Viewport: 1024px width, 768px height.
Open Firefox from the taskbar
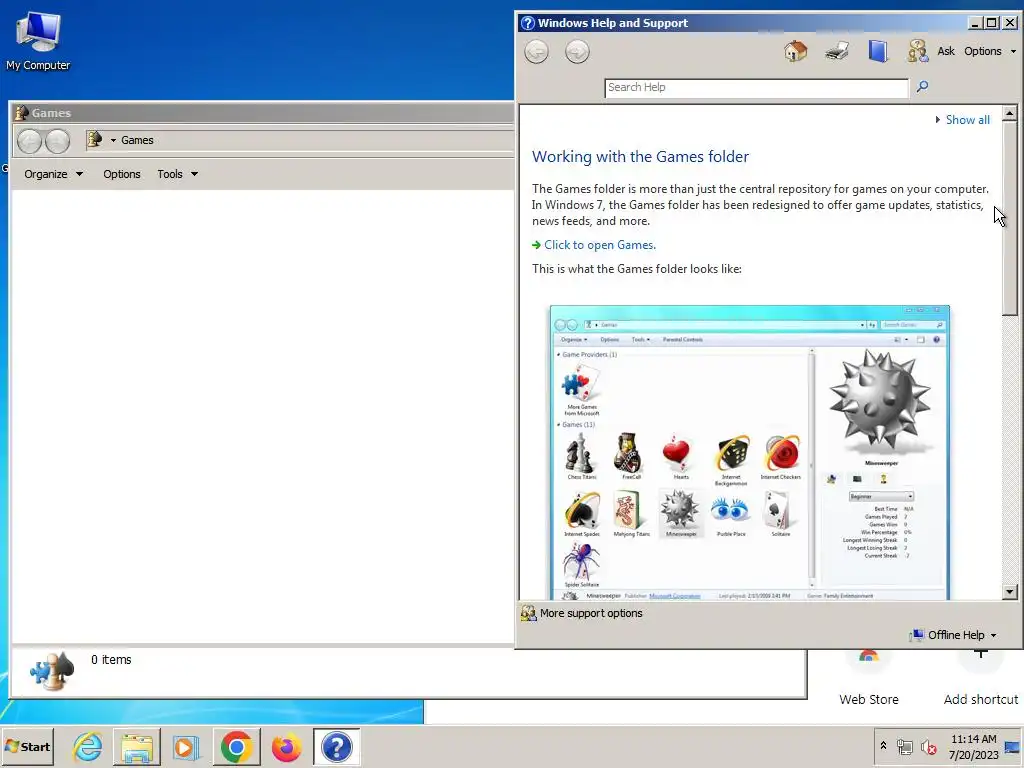286,746
